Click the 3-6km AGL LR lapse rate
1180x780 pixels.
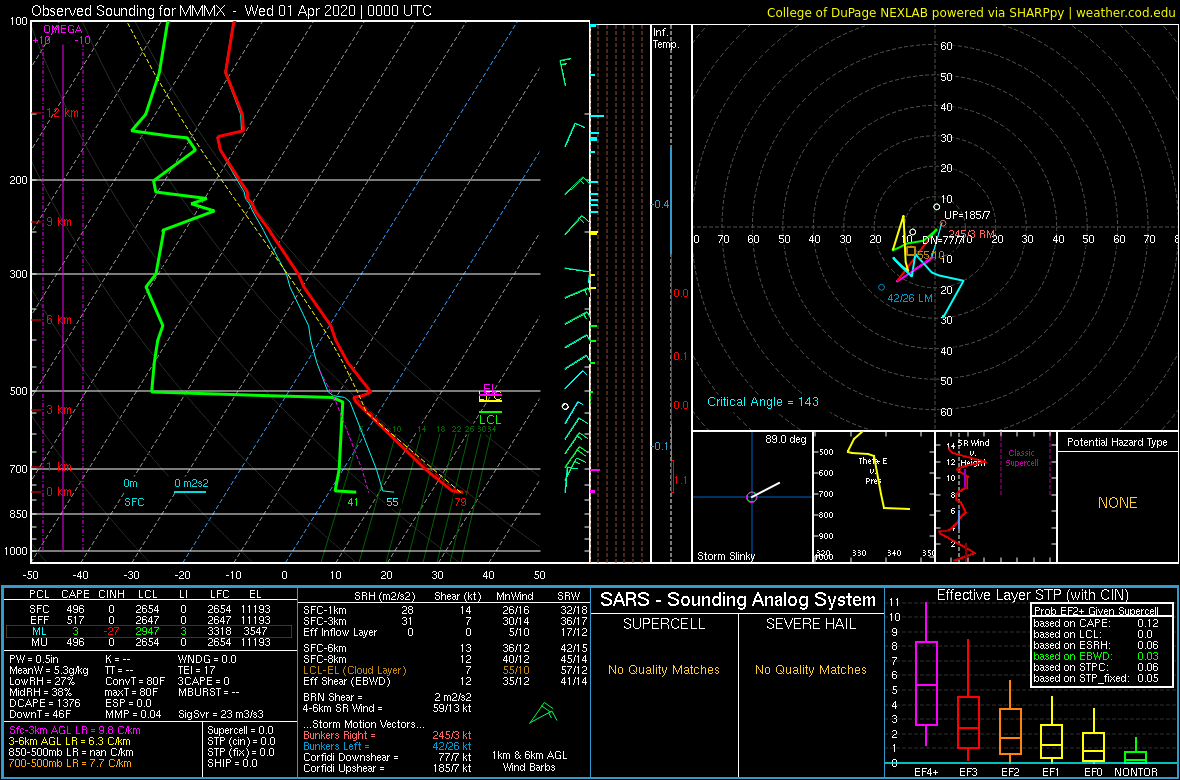pos(71,742)
